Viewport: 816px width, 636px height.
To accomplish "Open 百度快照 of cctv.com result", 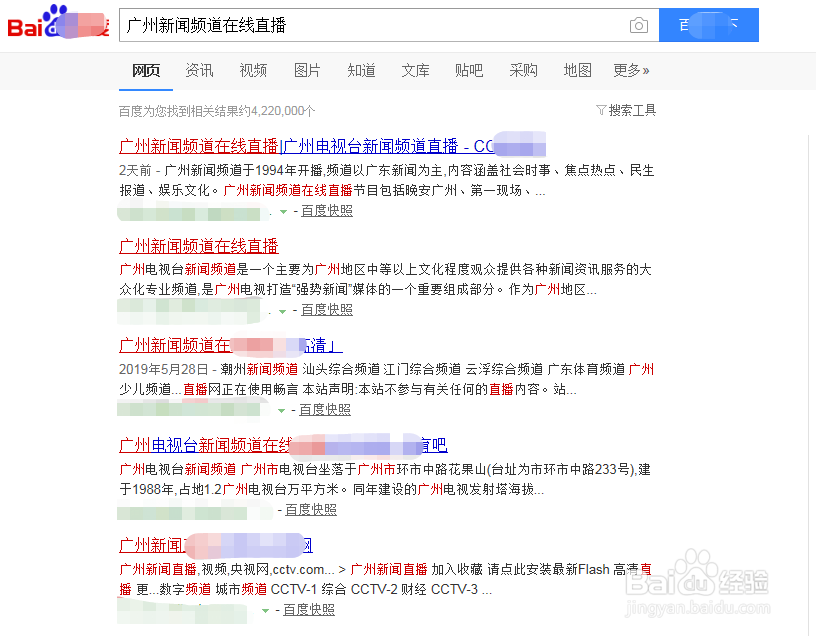I will click(309, 609).
